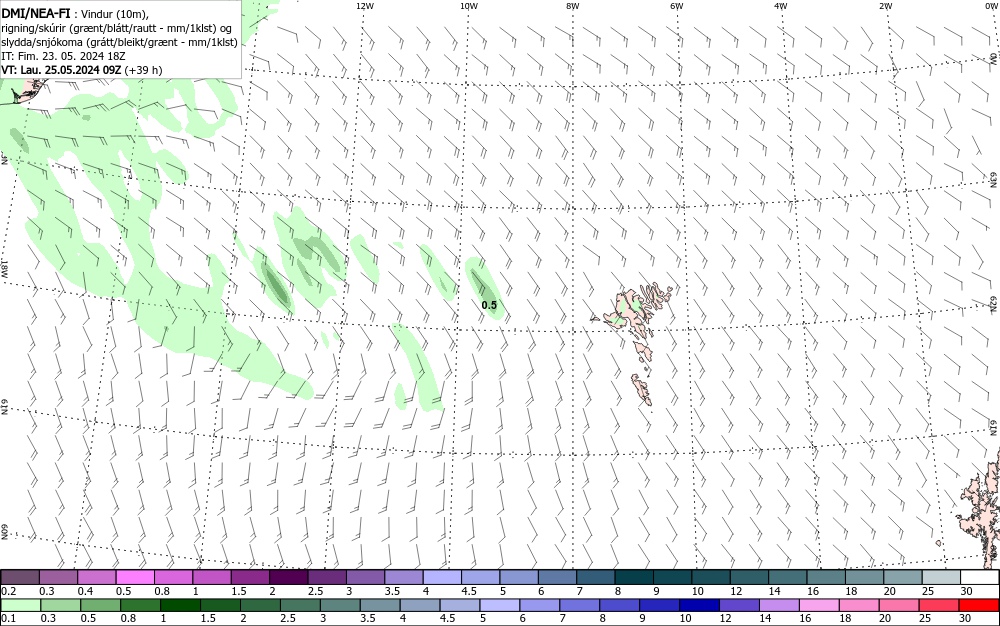1000x626 pixels.
Task: Select the pink 18 swatch in lower scale
Action: pos(859,605)
